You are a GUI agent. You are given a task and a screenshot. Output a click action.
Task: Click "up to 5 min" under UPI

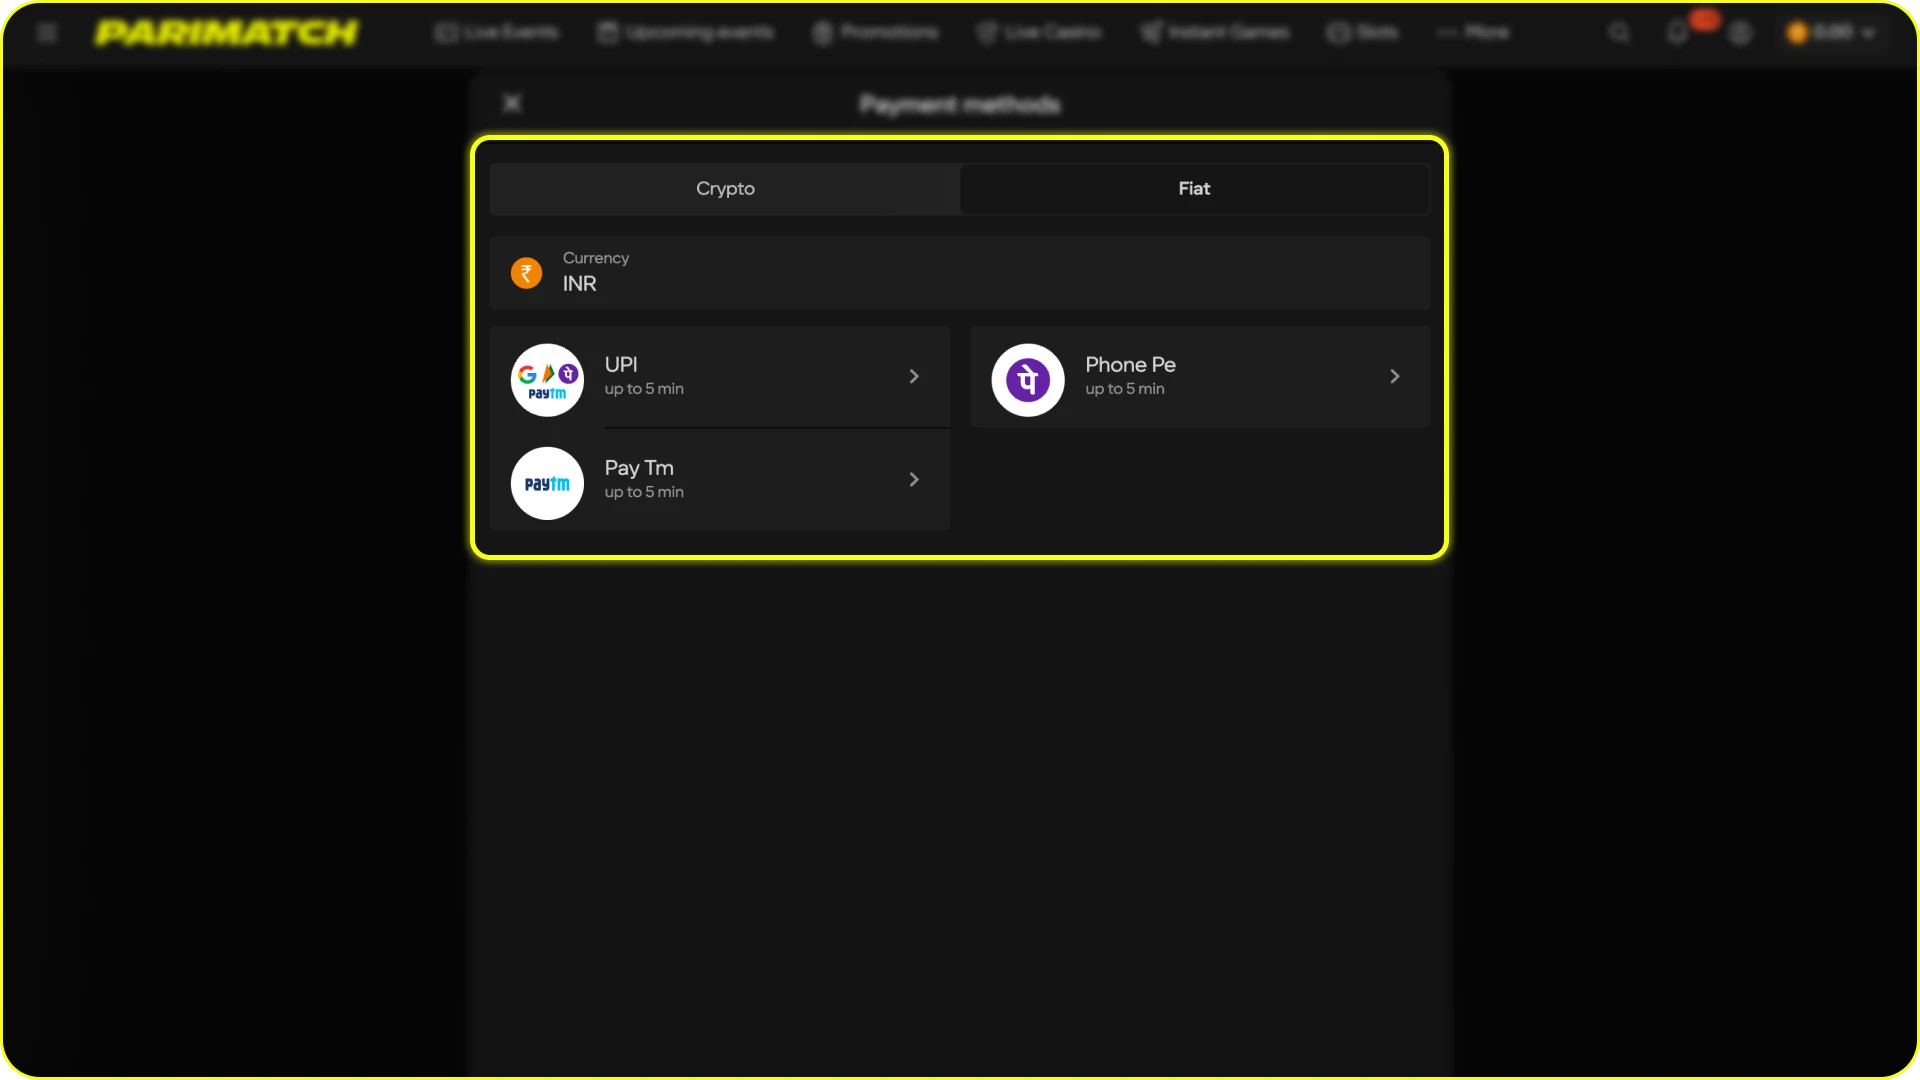point(644,389)
